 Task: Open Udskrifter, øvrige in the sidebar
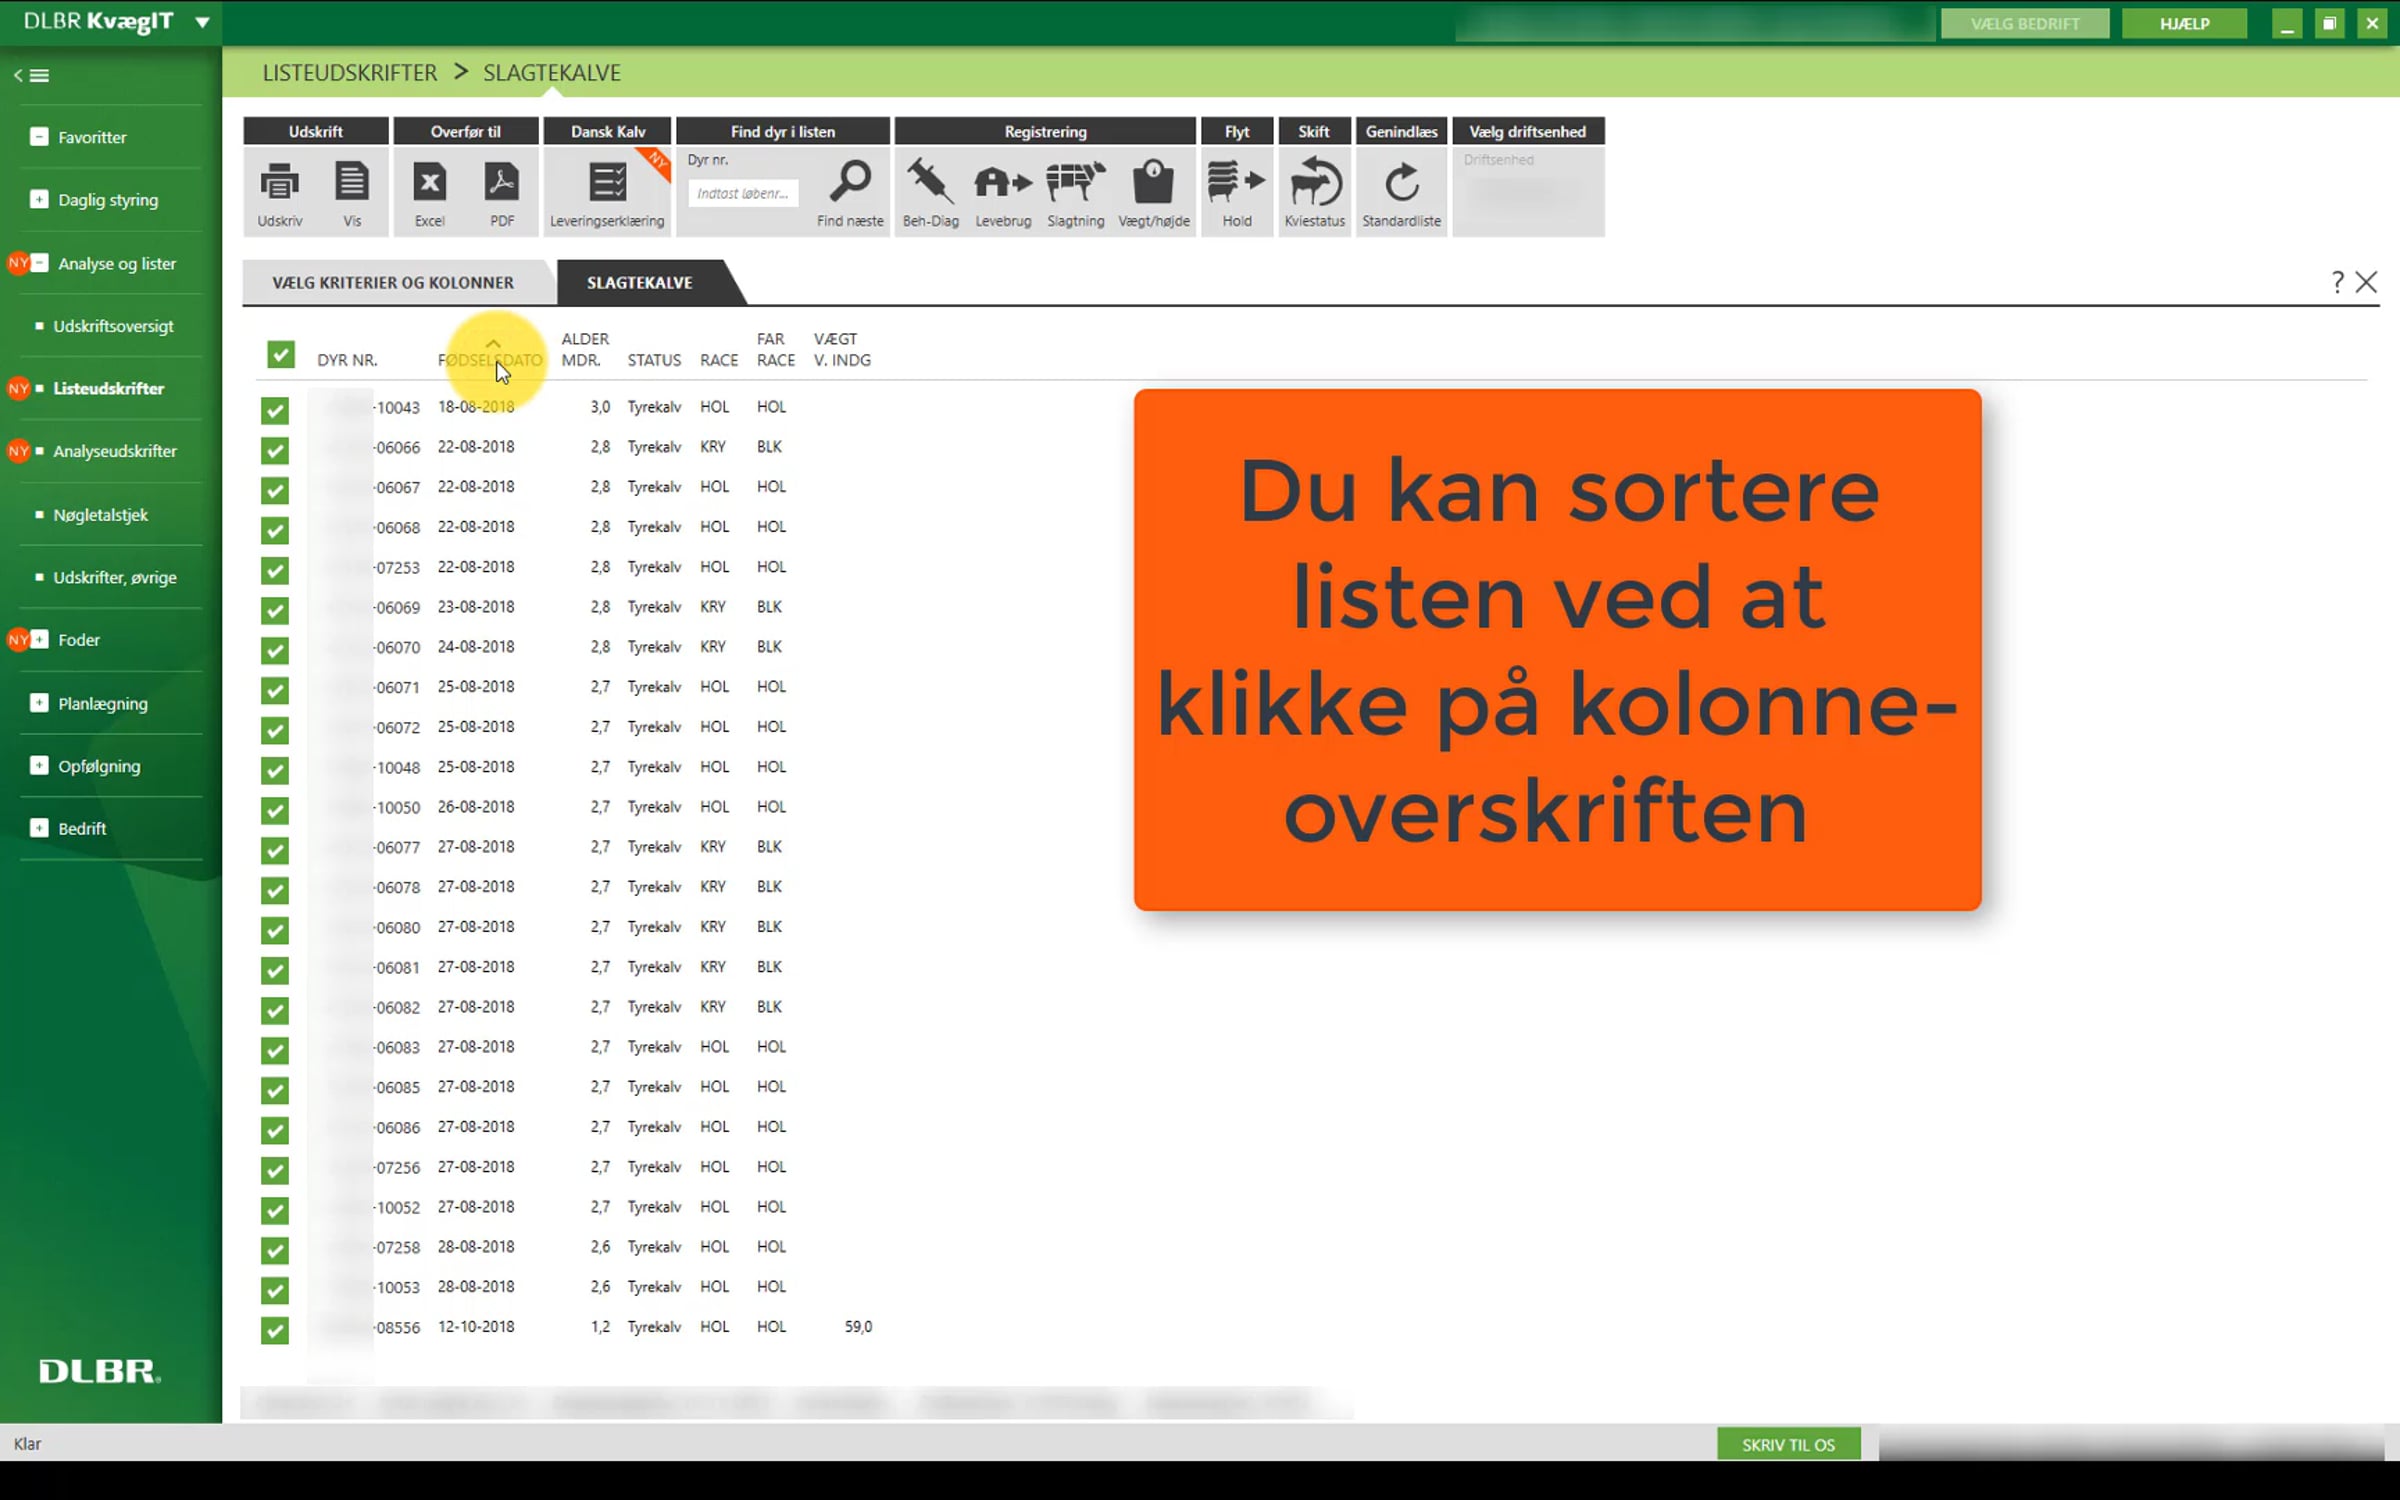coord(115,577)
